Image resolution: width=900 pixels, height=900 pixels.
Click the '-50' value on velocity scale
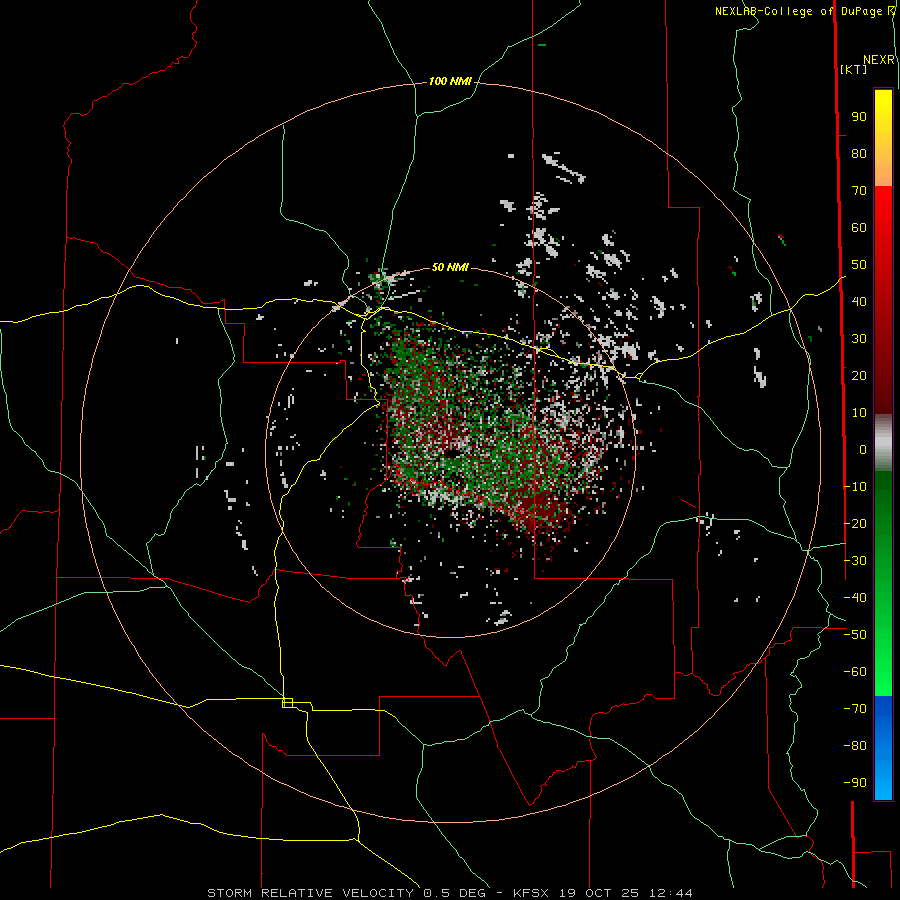(x=855, y=635)
